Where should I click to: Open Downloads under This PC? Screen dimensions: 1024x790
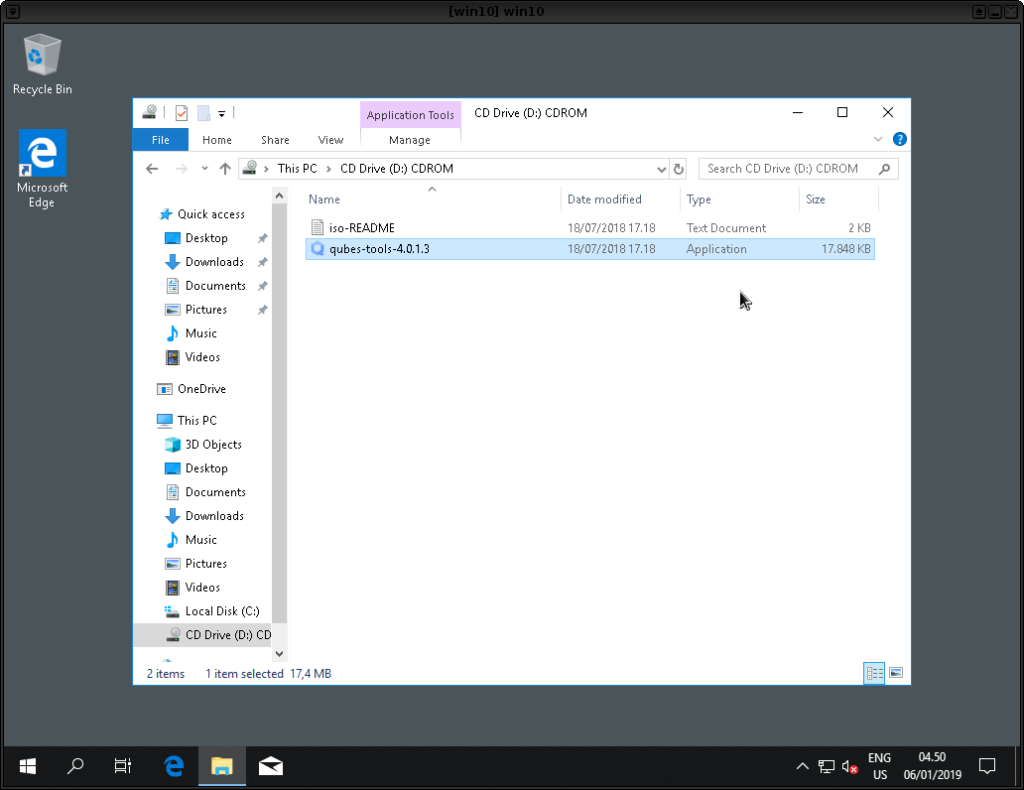(x=214, y=516)
